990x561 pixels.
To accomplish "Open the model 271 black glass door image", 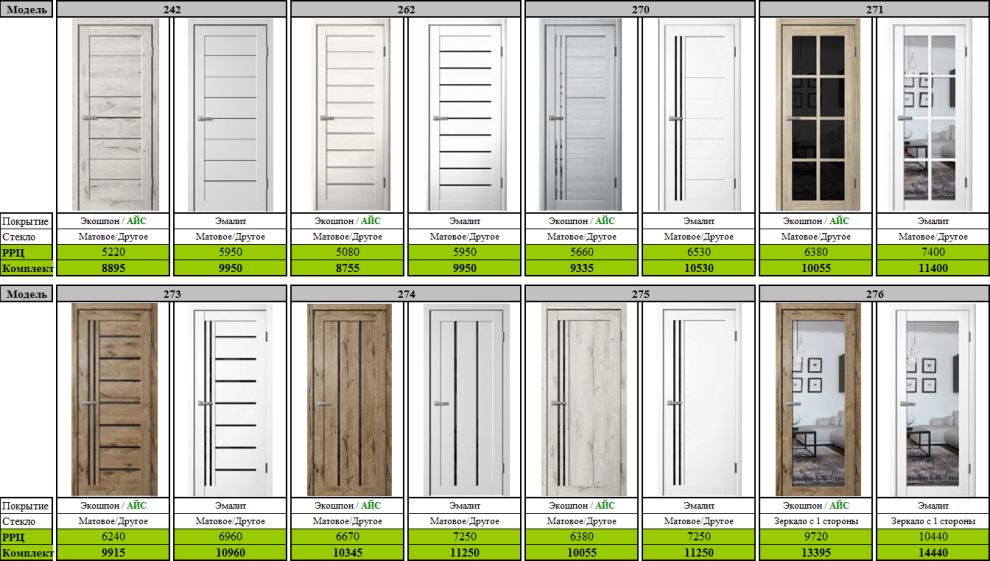I will point(817,114).
